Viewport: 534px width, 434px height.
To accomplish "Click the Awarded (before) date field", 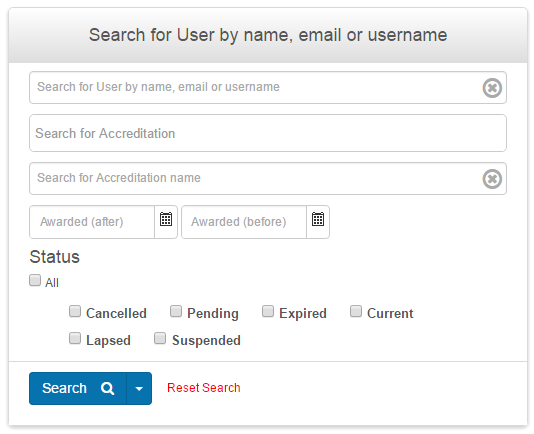I will (244, 222).
